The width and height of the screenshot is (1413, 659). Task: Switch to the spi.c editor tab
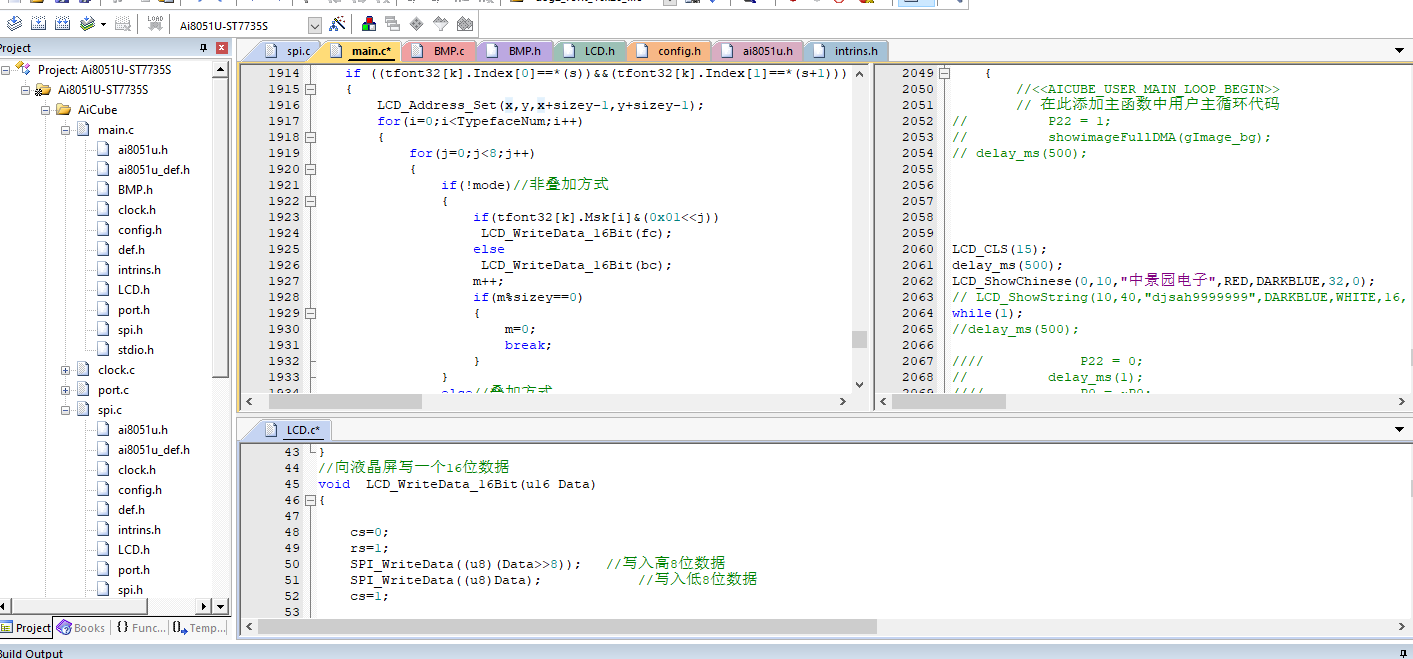(x=290, y=51)
